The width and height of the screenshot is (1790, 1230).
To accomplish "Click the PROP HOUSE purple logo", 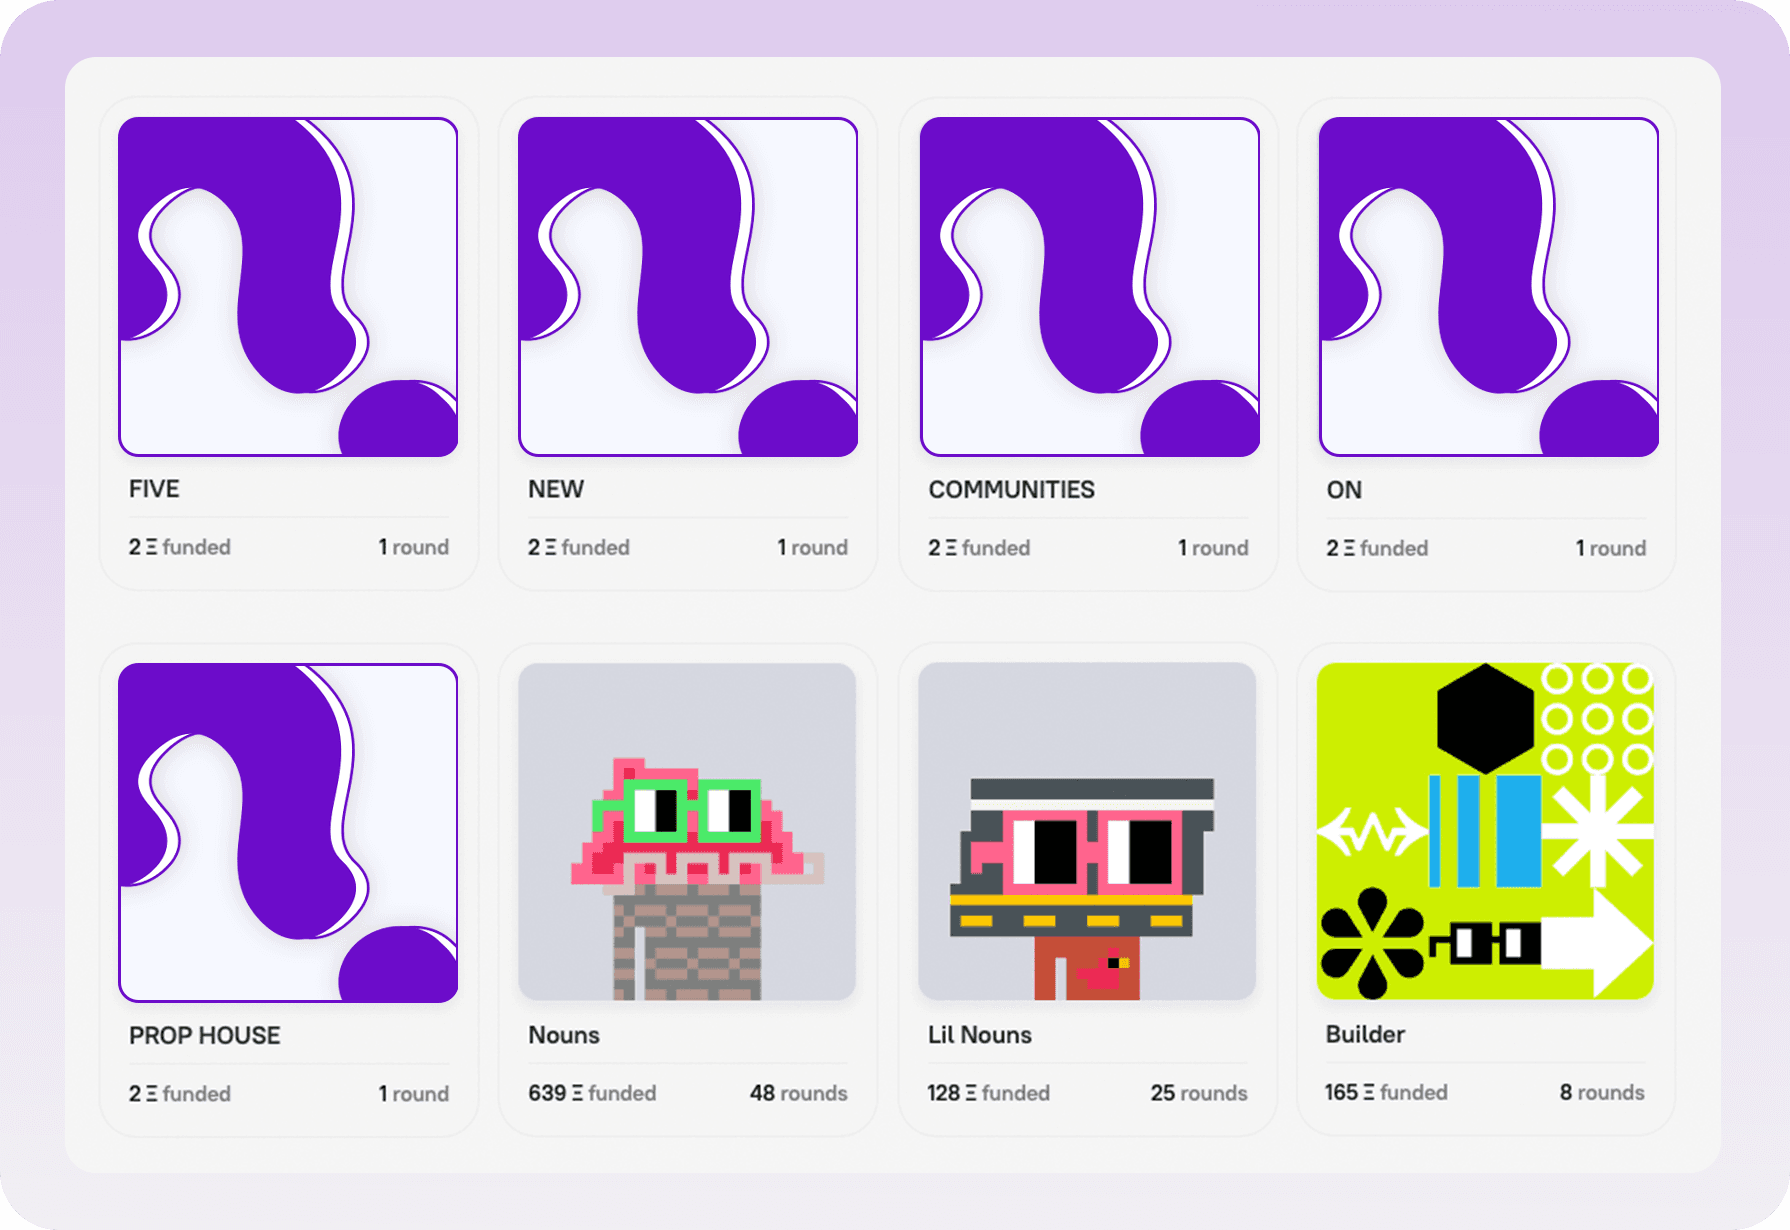I will (x=288, y=832).
